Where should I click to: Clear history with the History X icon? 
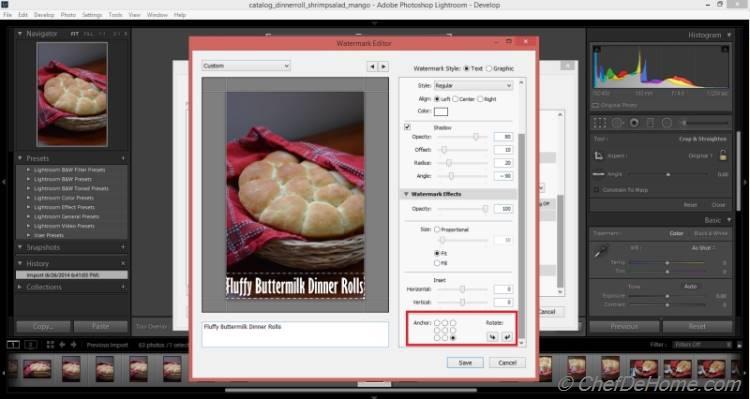point(123,264)
